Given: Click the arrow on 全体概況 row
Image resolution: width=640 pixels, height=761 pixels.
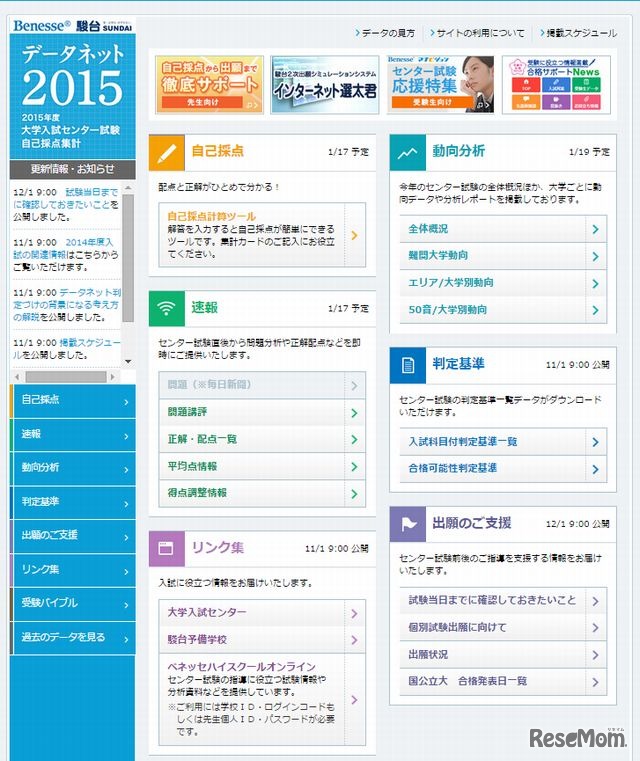Looking at the screenshot, I should coord(596,229).
